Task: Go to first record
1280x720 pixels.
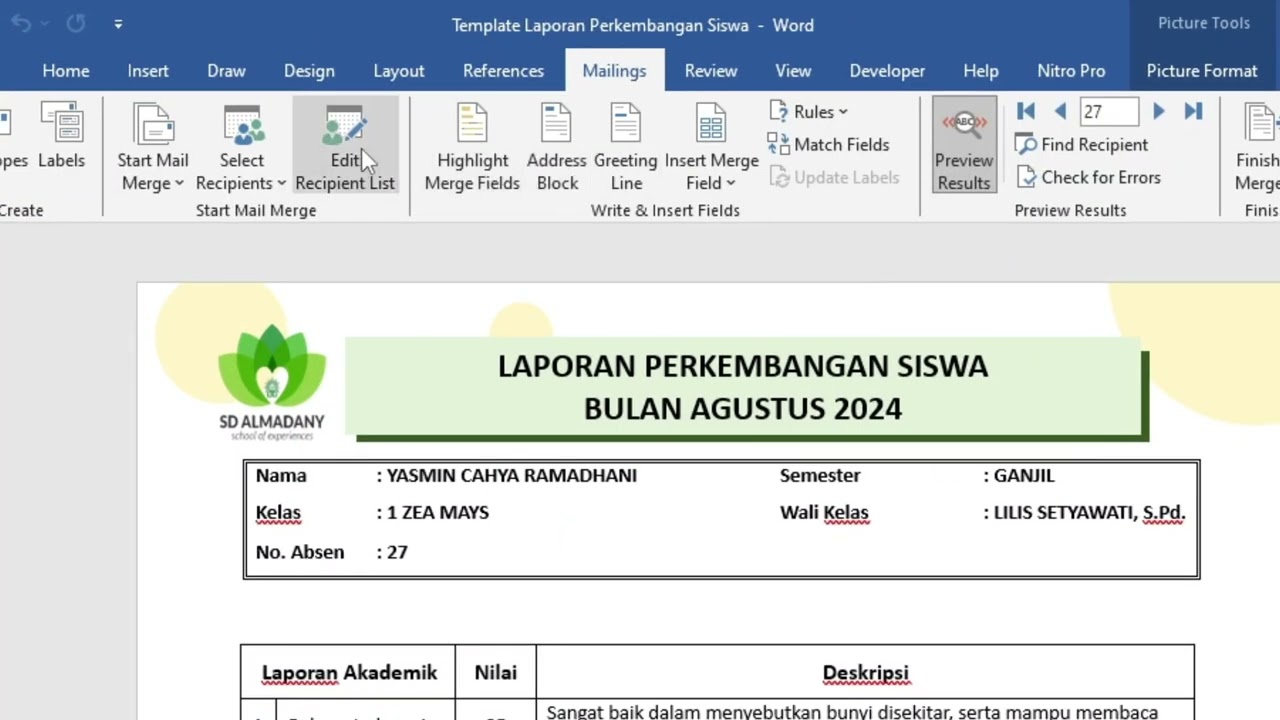Action: [x=1026, y=112]
